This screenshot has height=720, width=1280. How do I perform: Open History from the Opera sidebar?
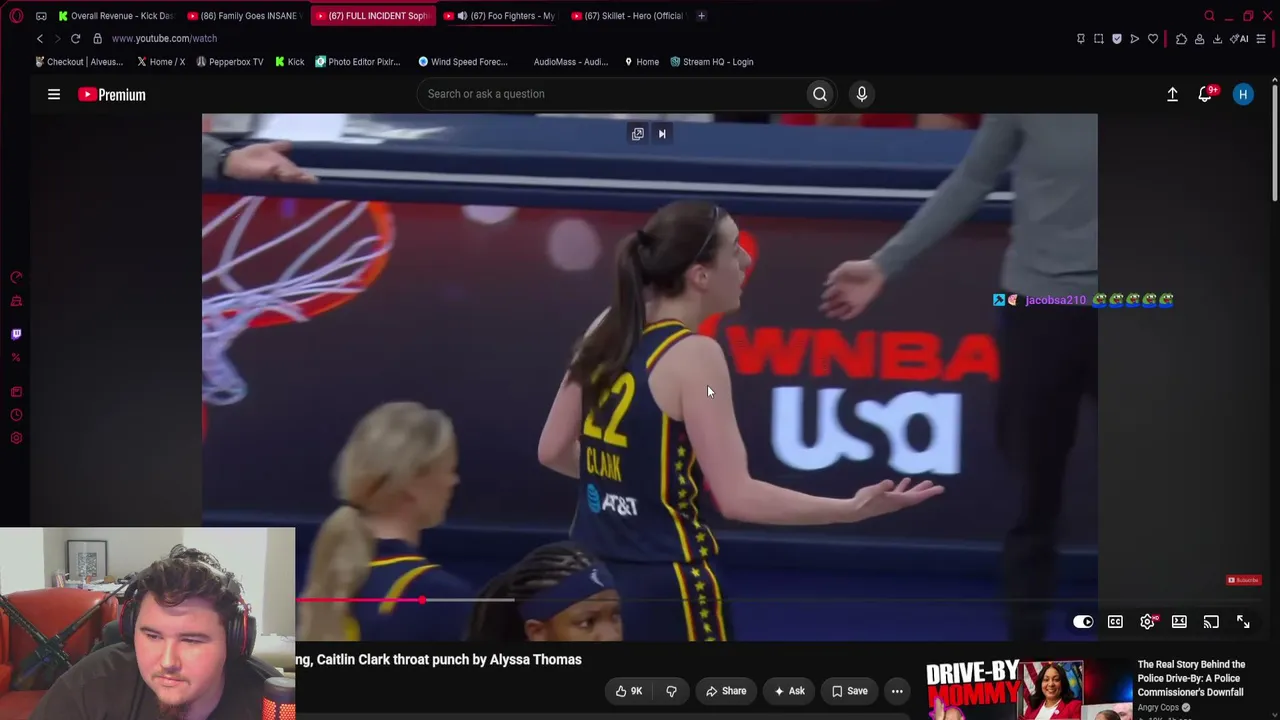(16, 415)
